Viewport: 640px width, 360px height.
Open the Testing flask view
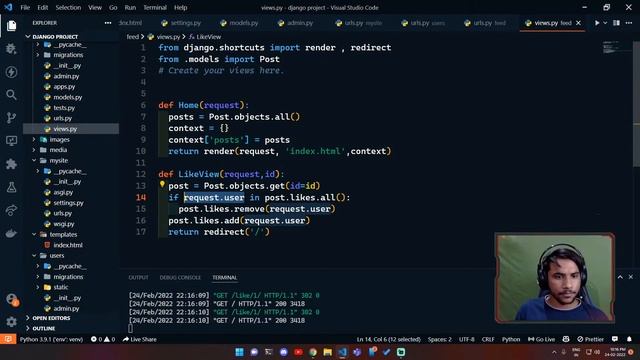point(11,187)
